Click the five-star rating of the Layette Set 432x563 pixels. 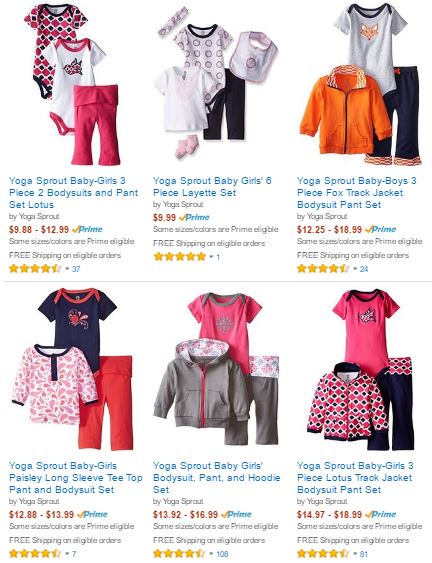[179, 256]
